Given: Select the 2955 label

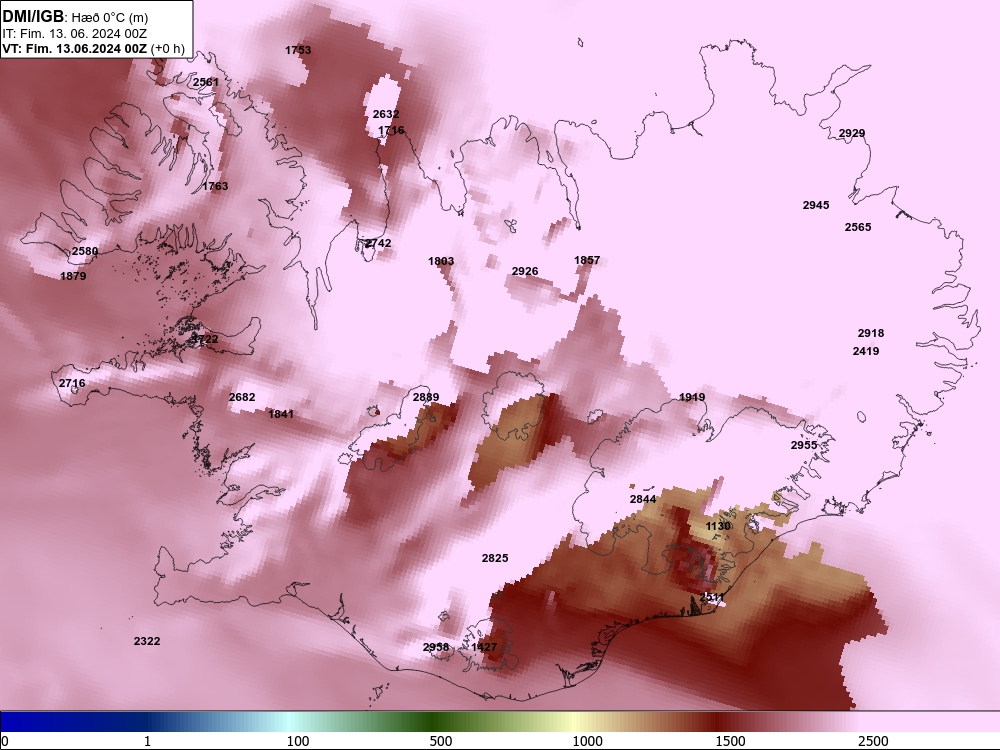Looking at the screenshot, I should [804, 445].
